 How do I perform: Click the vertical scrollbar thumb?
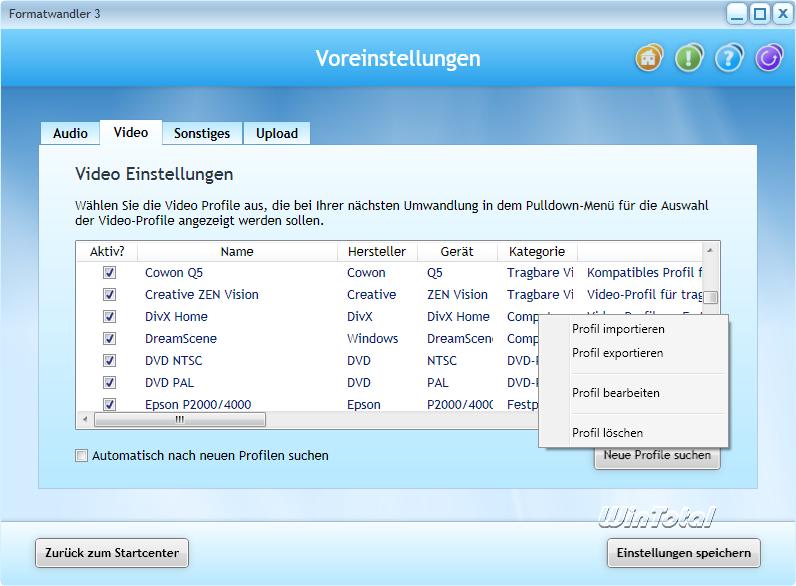tap(710, 298)
